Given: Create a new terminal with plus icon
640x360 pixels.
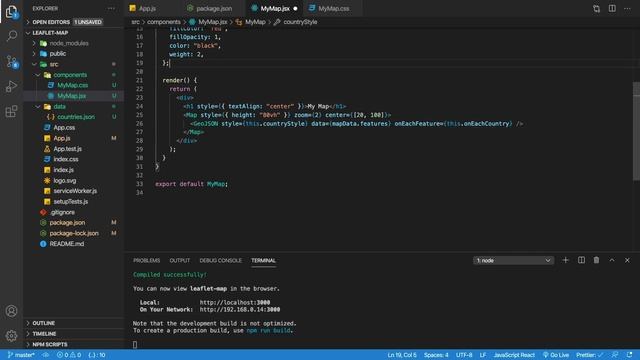Looking at the screenshot, I should tap(565, 260).
